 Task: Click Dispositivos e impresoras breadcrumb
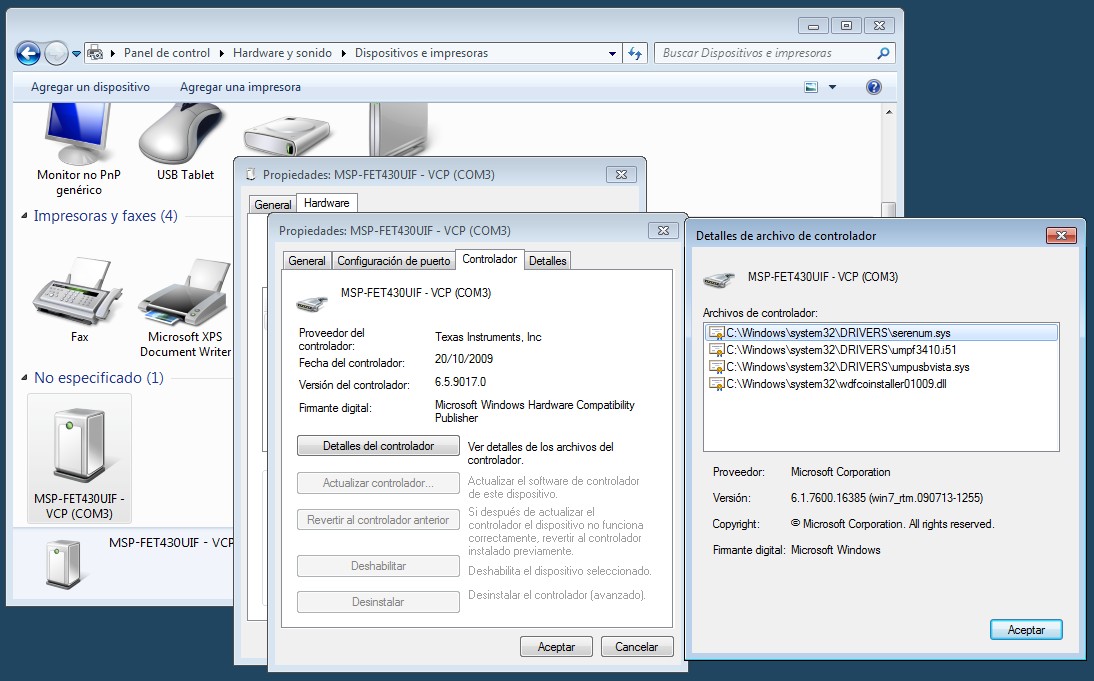click(421, 53)
